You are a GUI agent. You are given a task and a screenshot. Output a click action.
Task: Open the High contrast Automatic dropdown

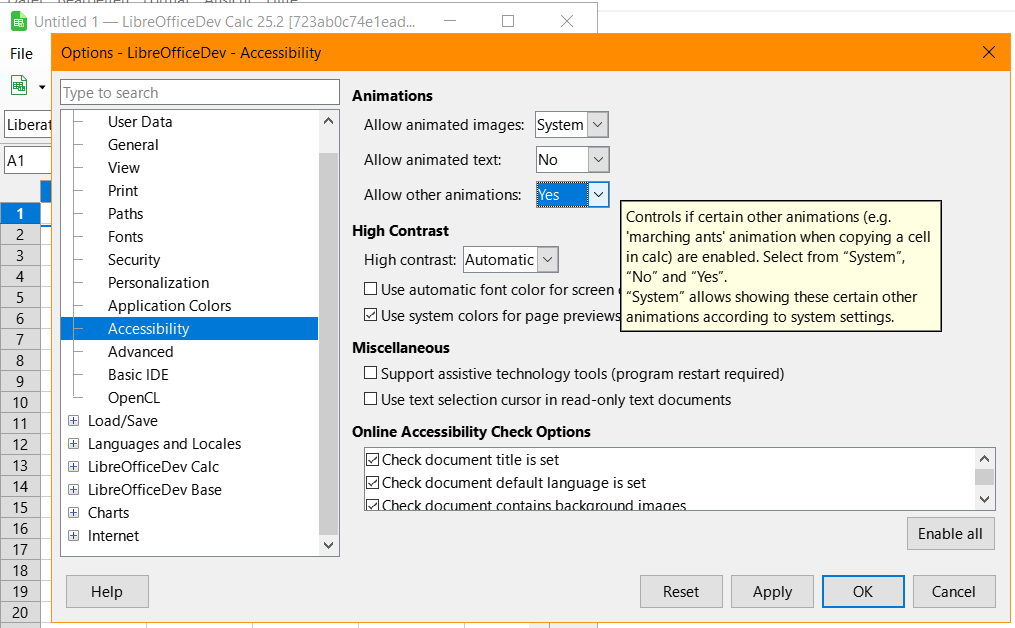pos(511,260)
